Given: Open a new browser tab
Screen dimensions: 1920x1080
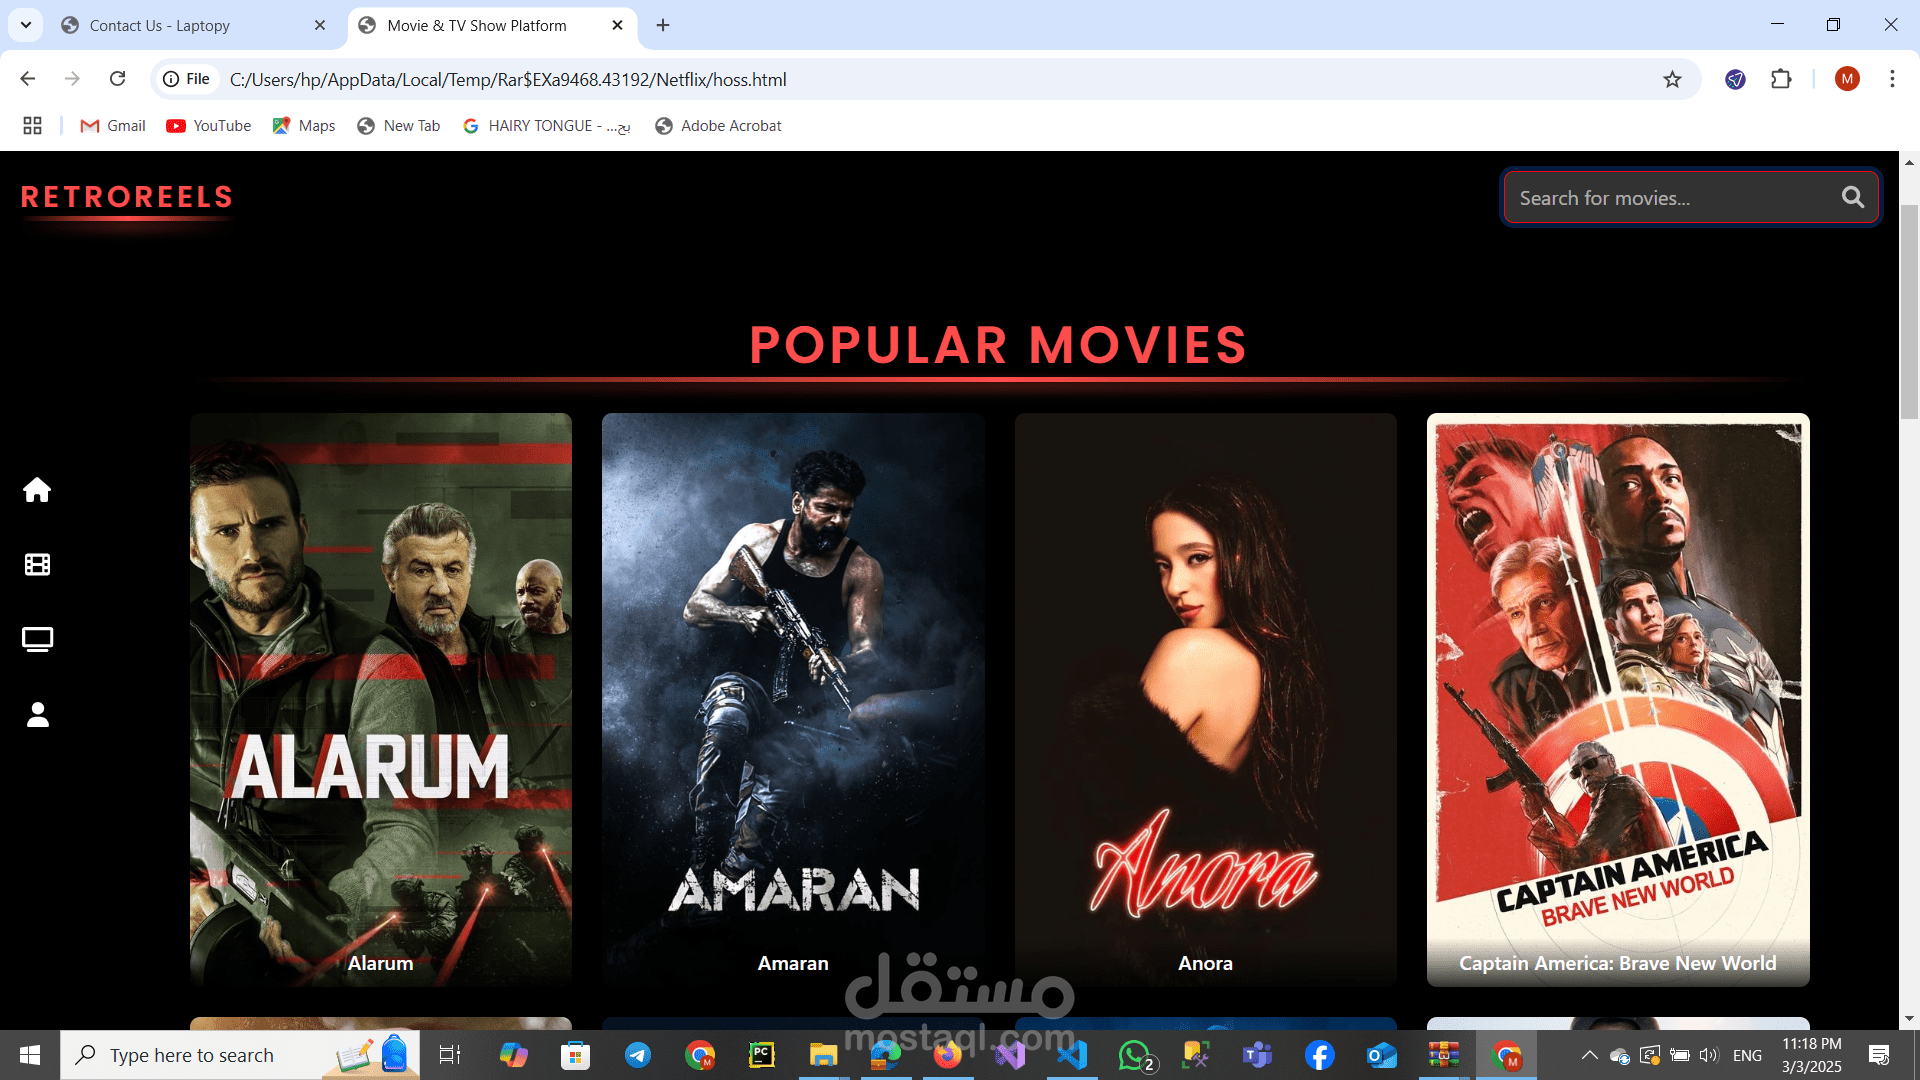Looking at the screenshot, I should click(663, 26).
